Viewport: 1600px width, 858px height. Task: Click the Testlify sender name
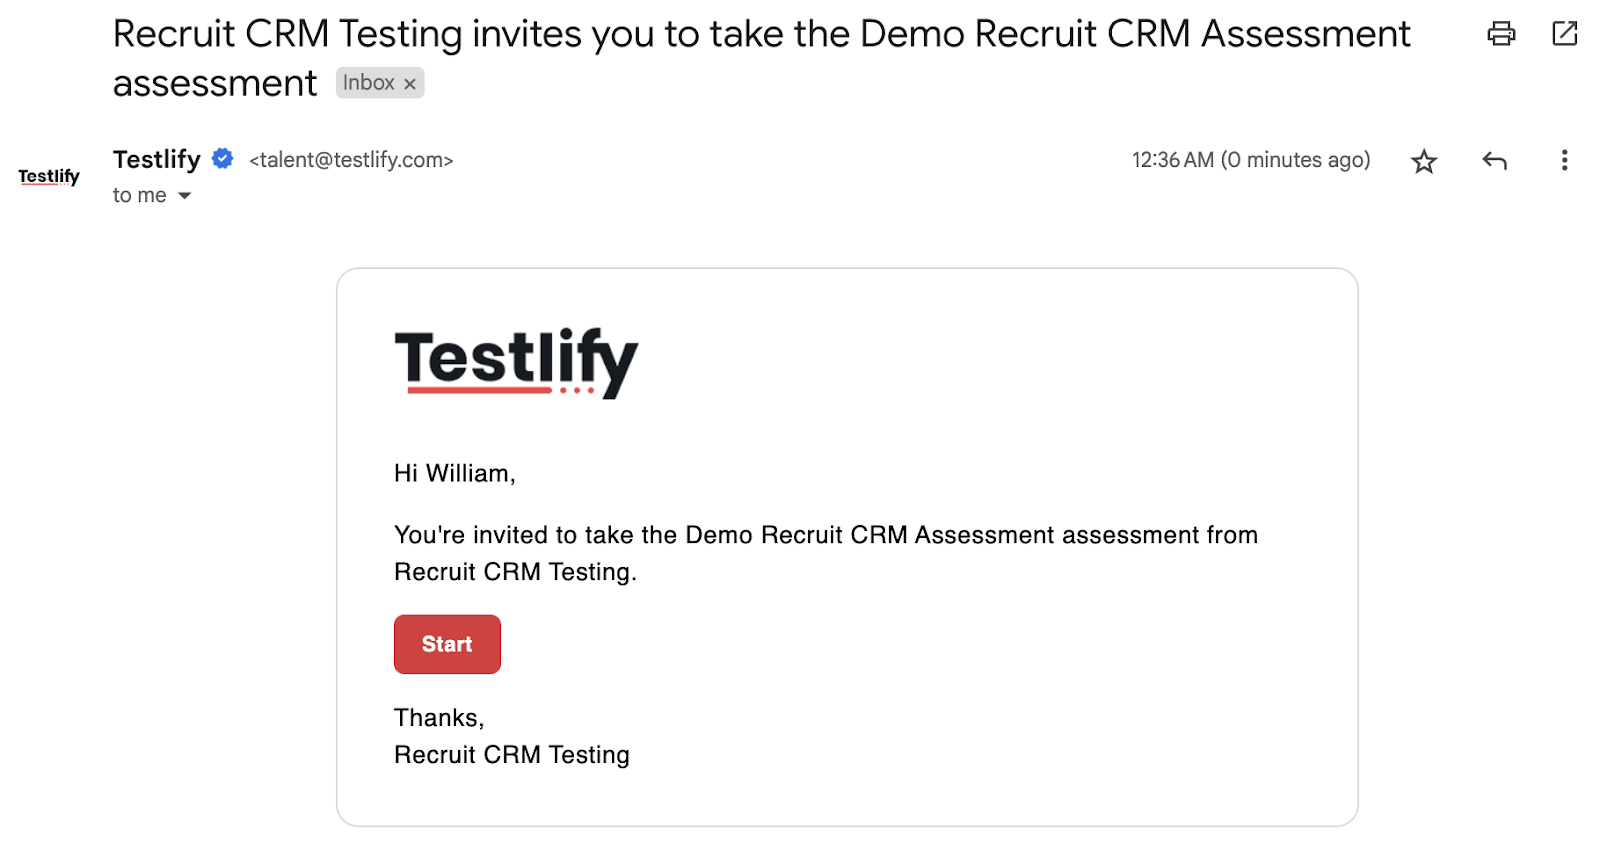pos(157,159)
